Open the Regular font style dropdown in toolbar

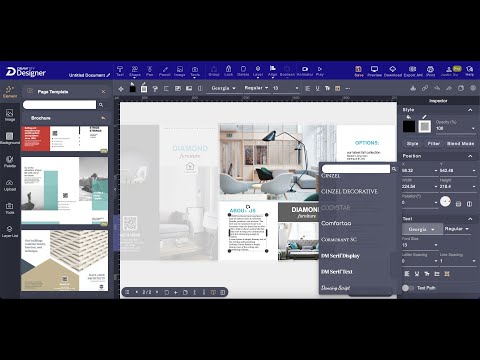pyautogui.click(x=256, y=88)
